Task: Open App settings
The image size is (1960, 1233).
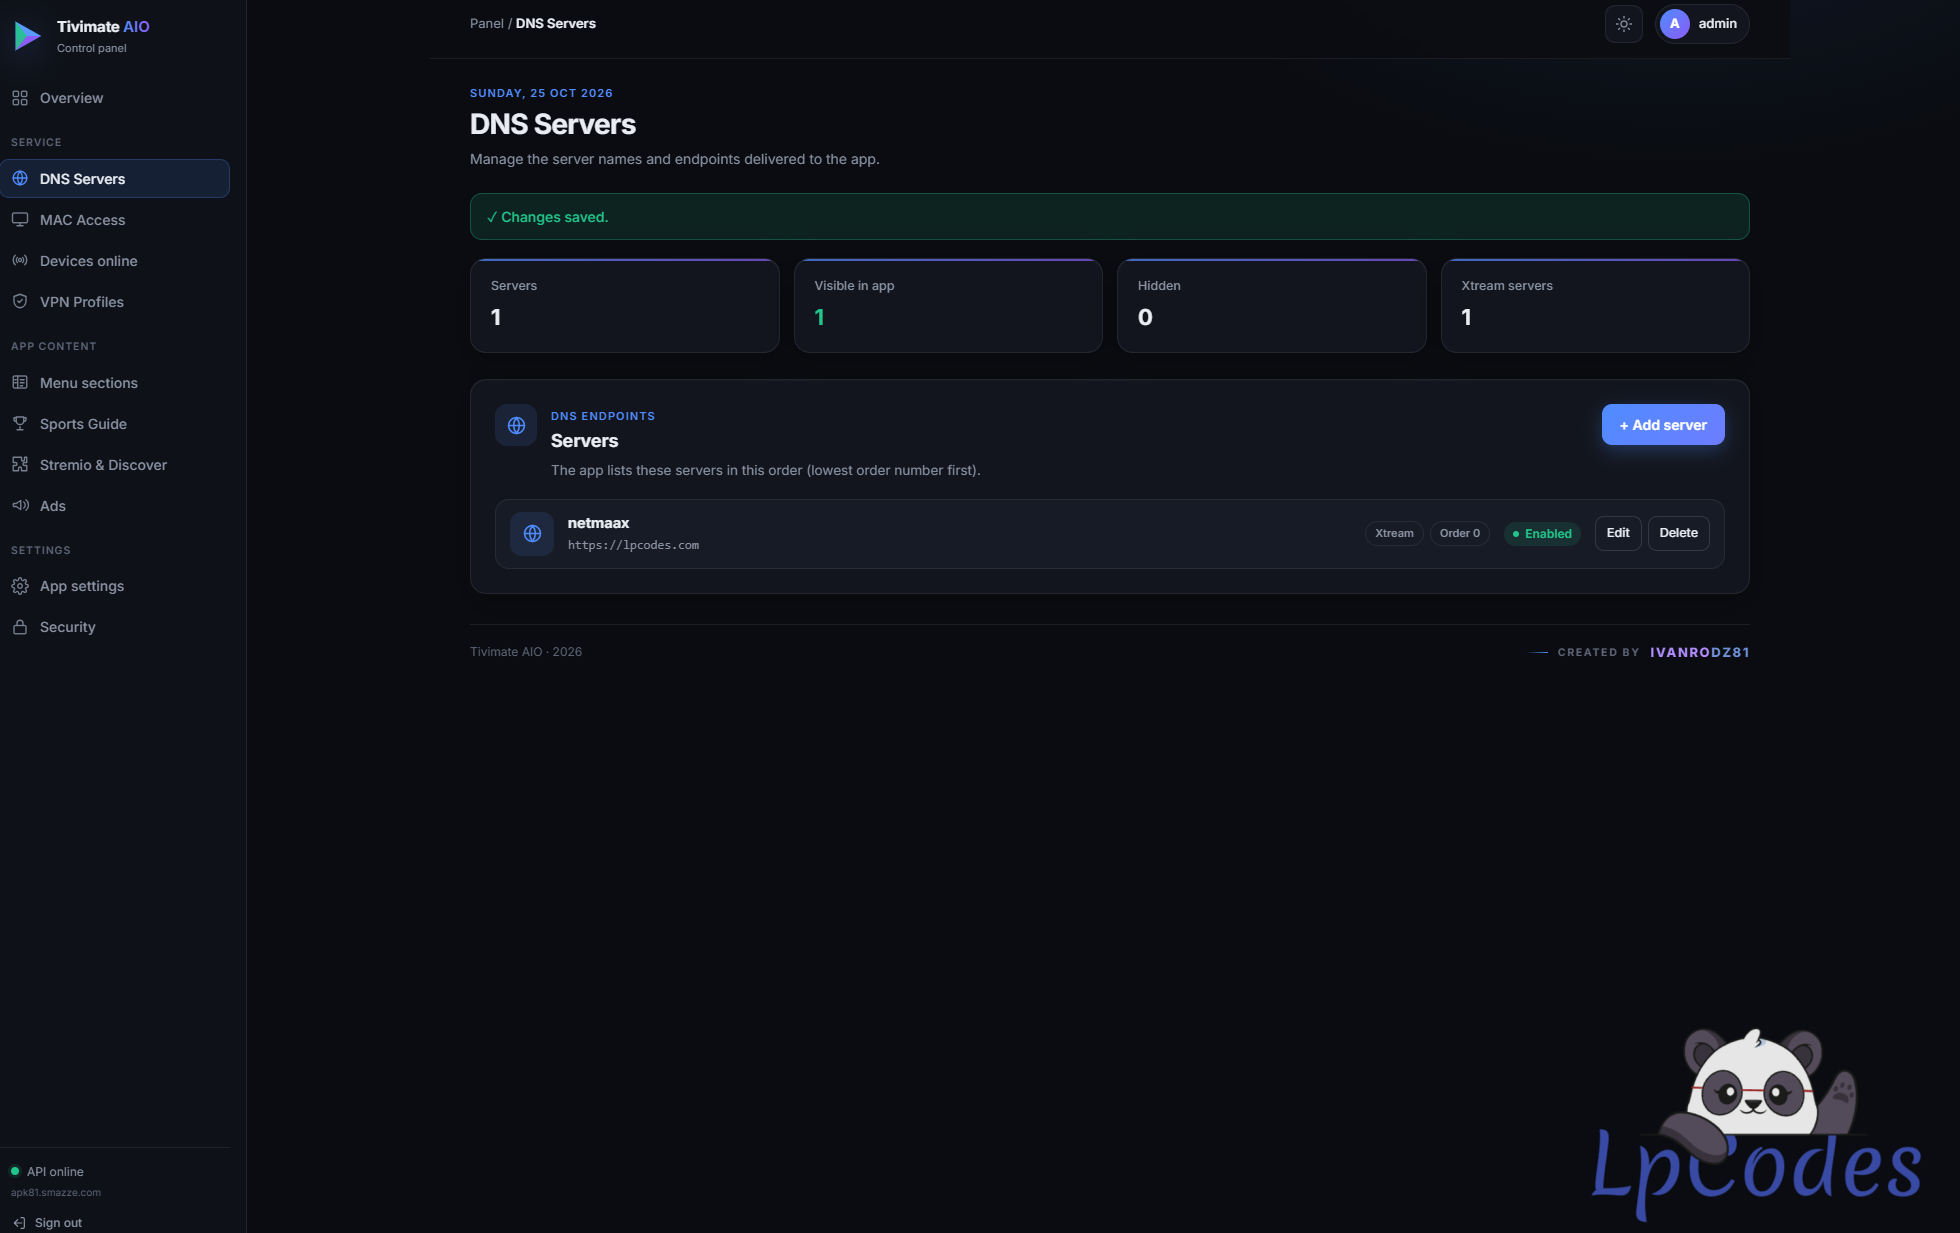Action: [x=115, y=586]
